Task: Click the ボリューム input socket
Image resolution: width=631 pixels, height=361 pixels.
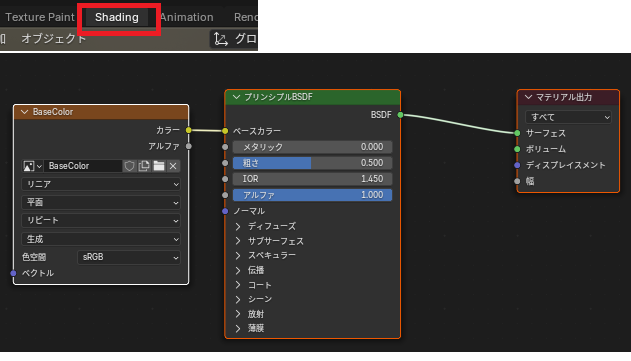Action: 518,149
